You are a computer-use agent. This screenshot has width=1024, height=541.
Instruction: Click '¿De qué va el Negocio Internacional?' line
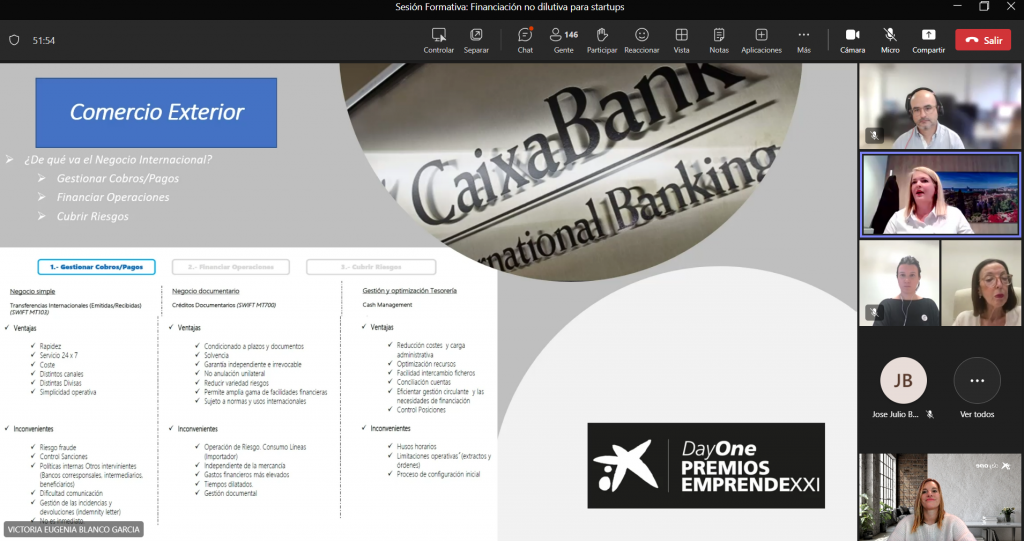pos(118,159)
